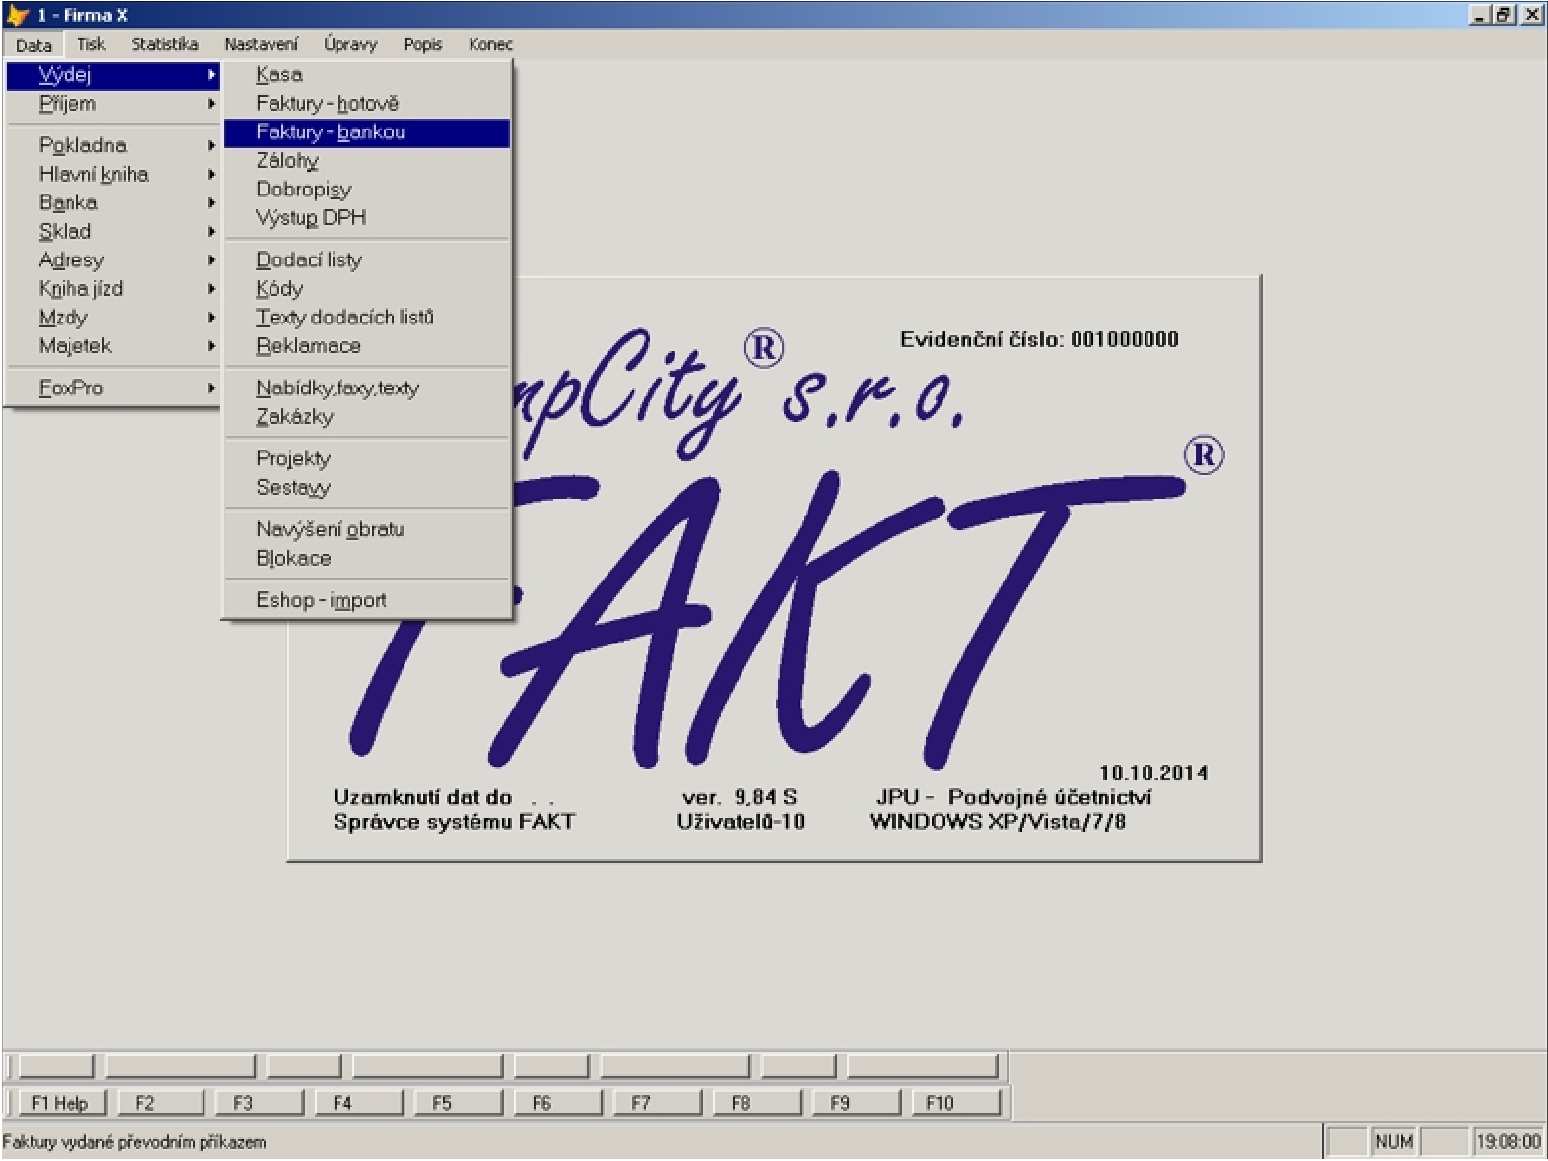Open Reklamace entry
This screenshot has width=1548, height=1161.
point(367,346)
